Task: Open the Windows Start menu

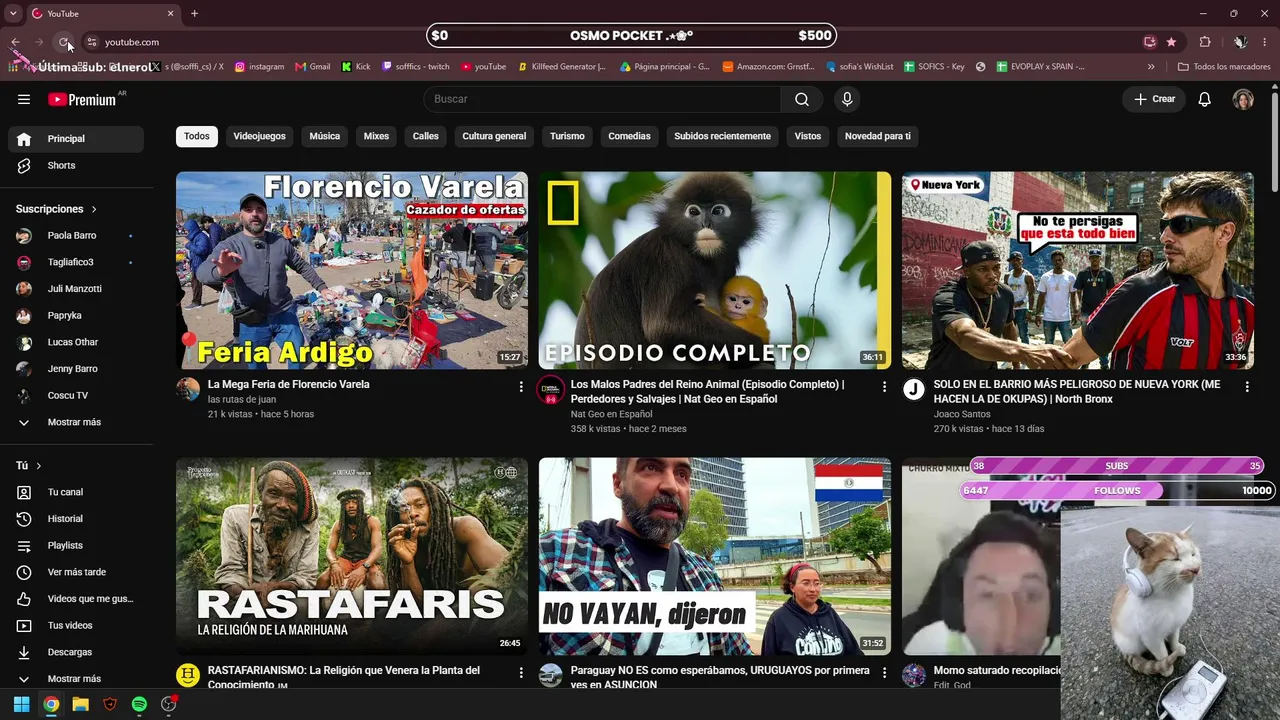Action: (21, 704)
